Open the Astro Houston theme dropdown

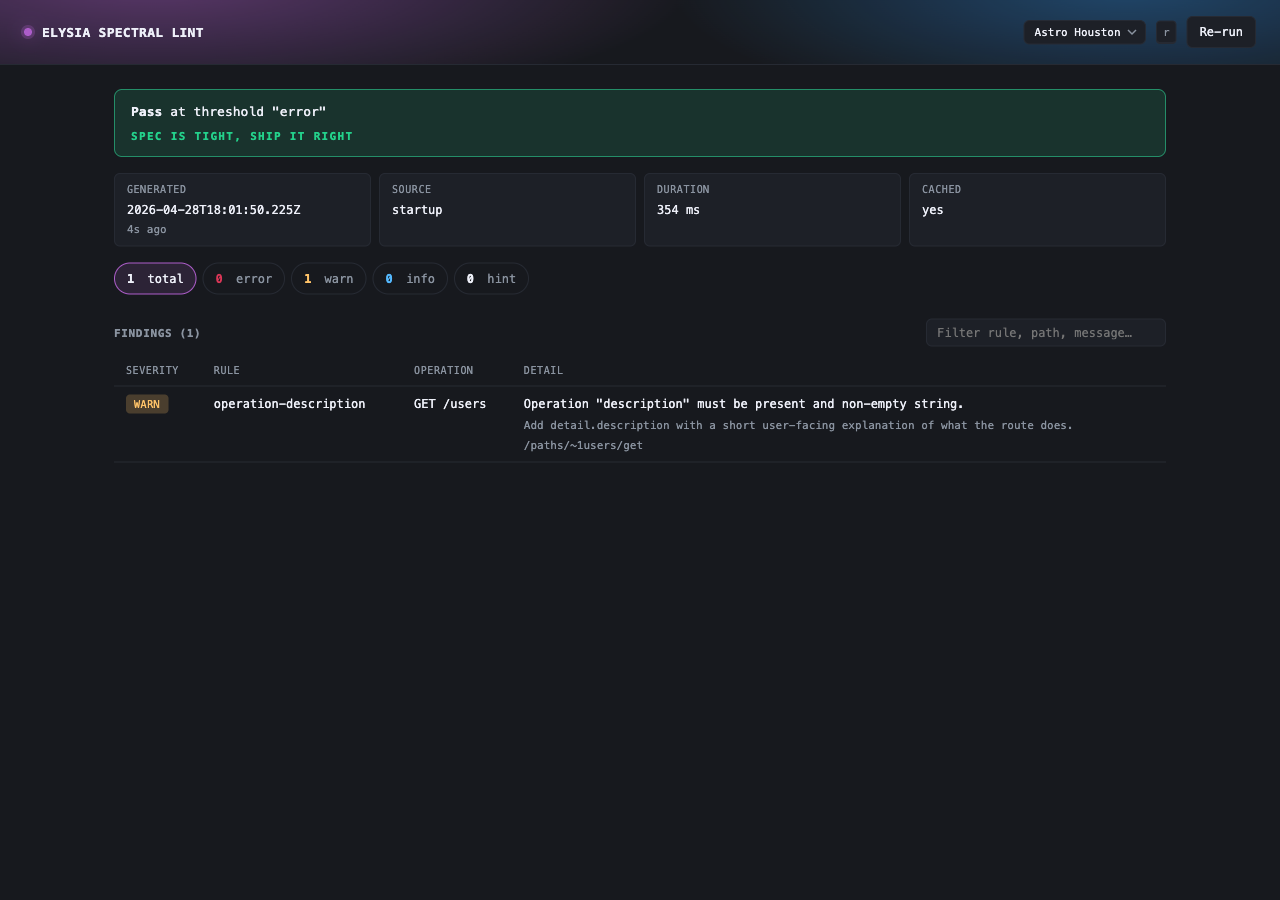[1085, 32]
